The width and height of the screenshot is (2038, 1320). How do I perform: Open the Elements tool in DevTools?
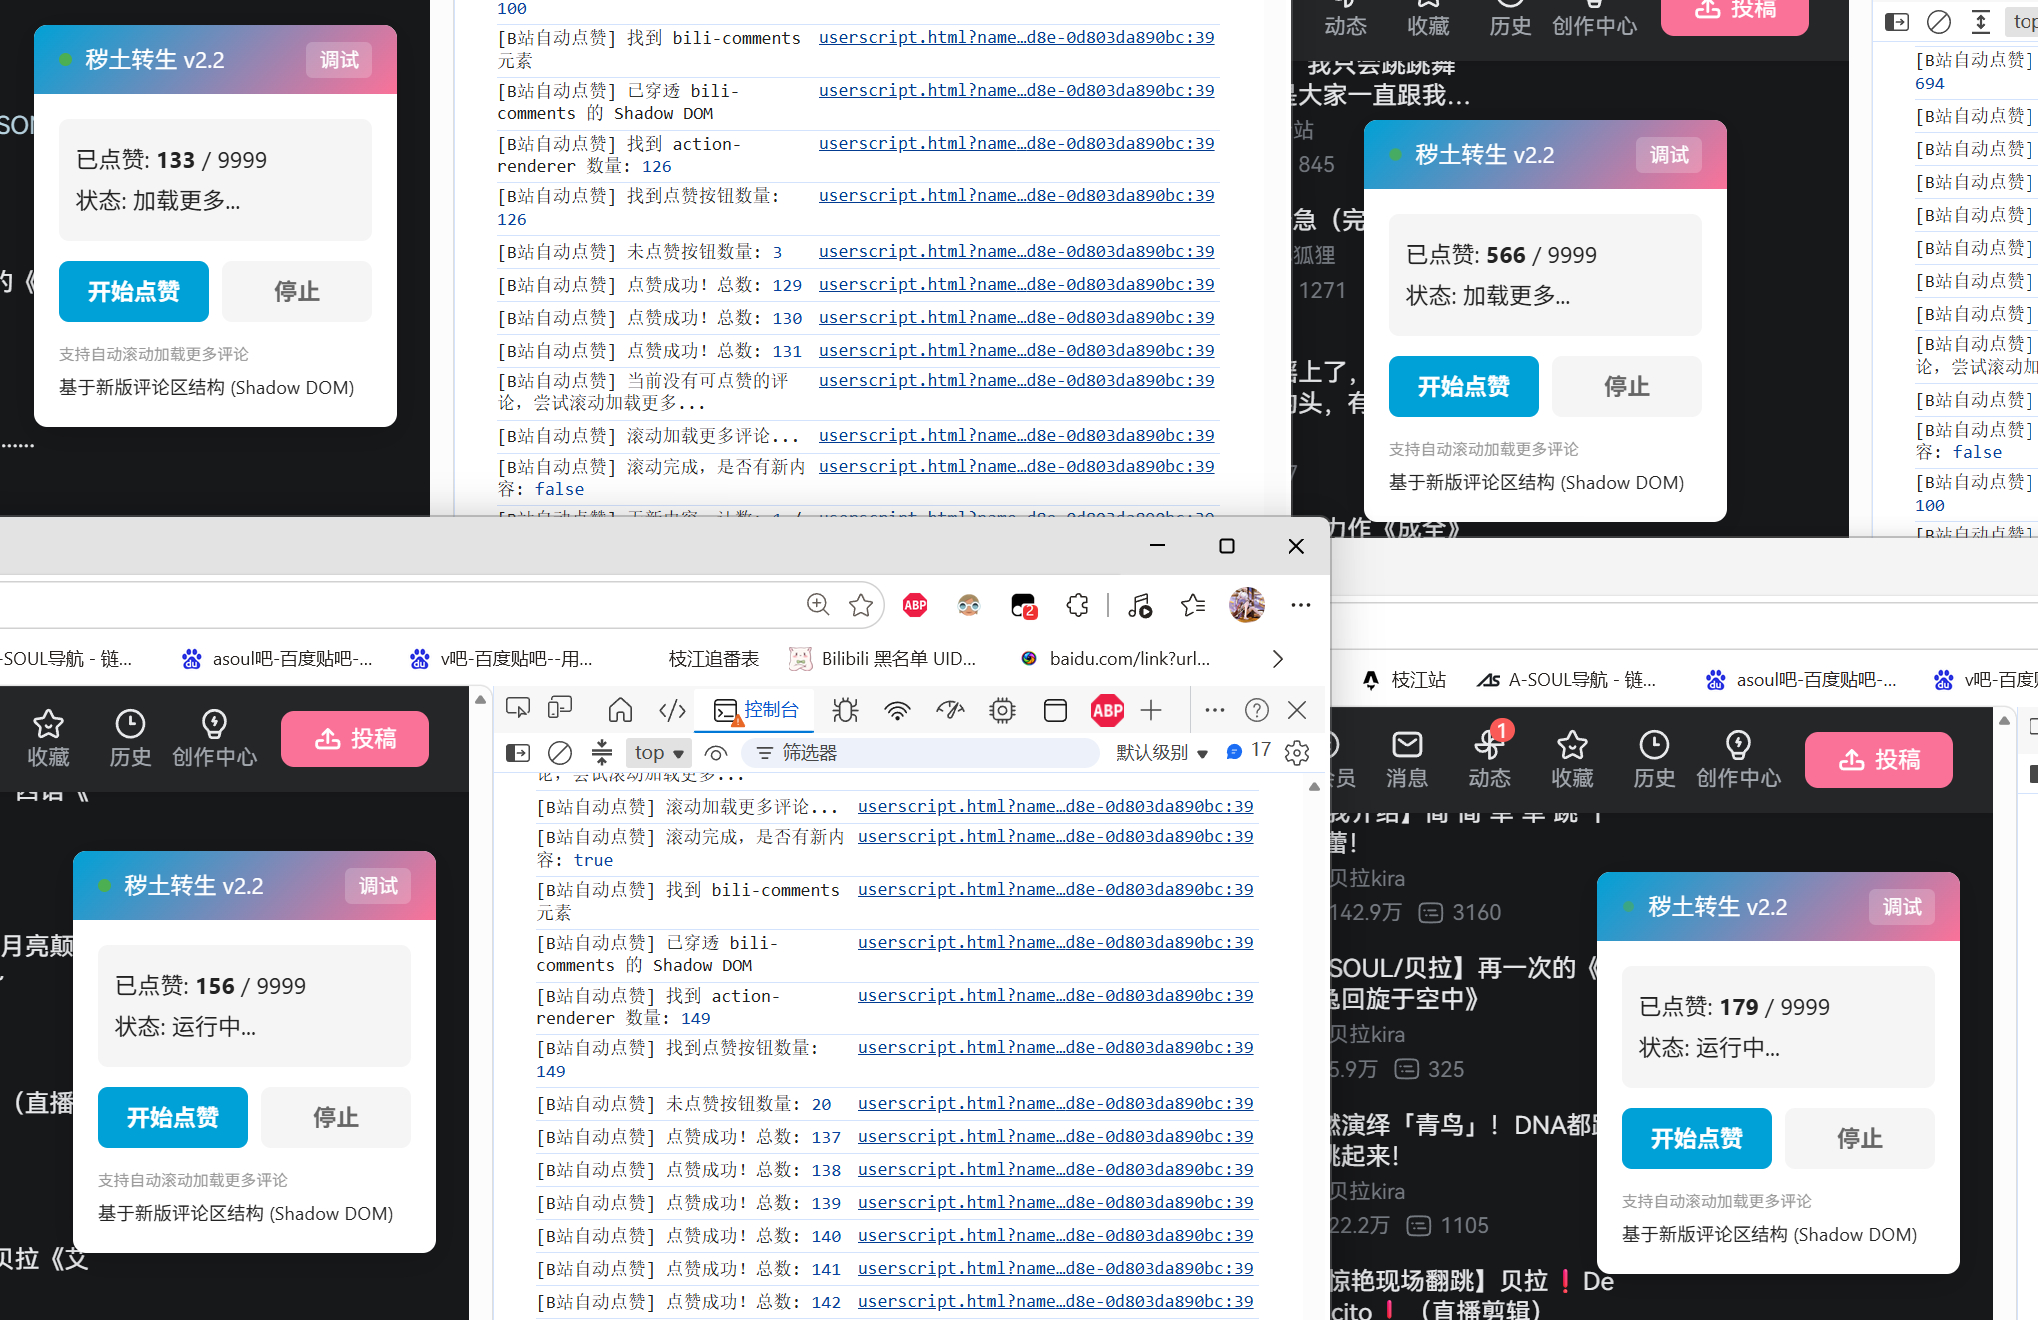point(672,710)
